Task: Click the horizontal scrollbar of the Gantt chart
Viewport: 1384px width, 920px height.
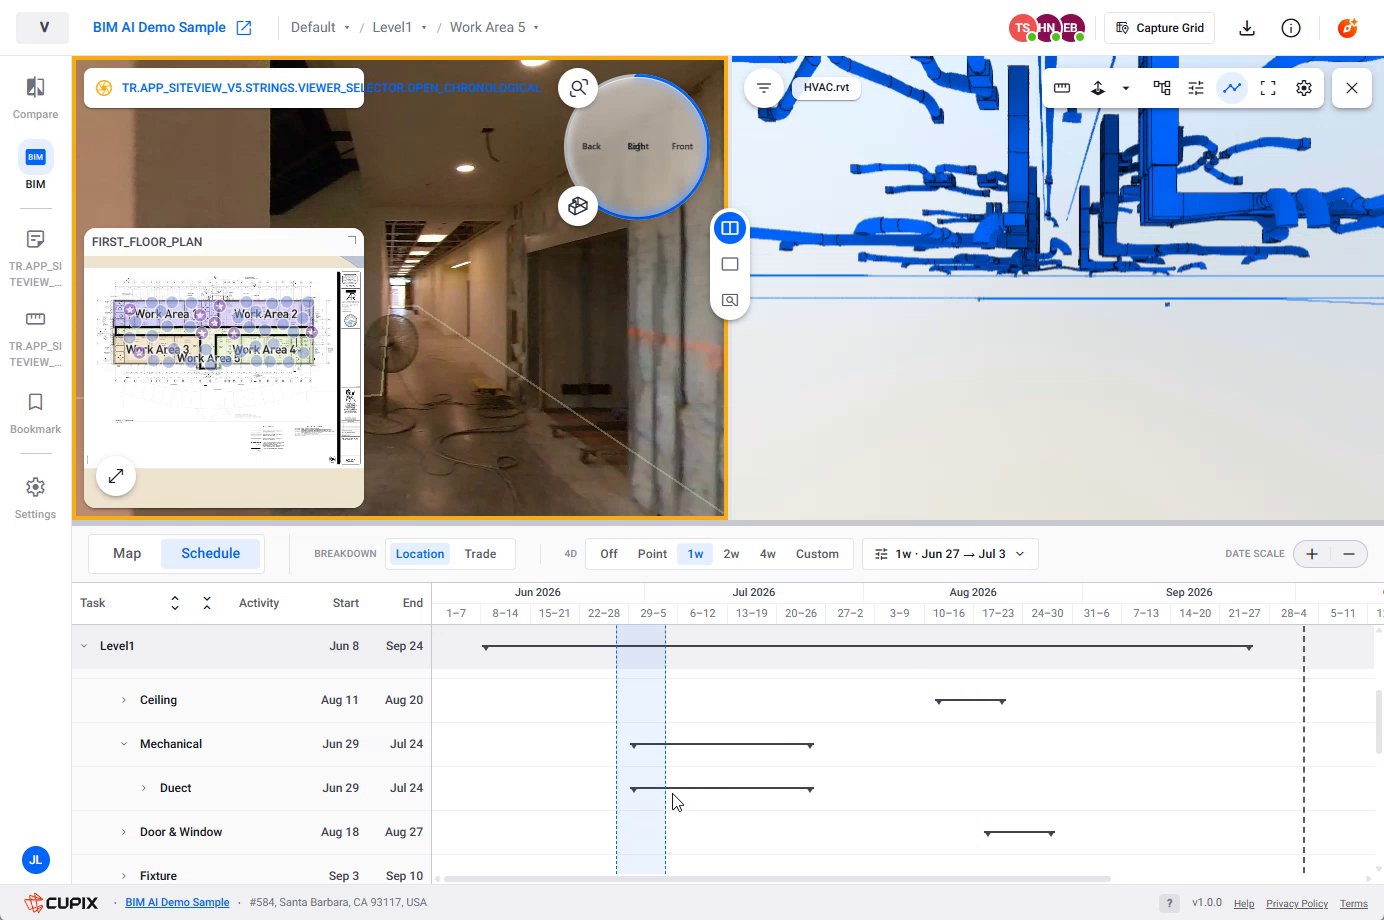Action: pyautogui.click(x=777, y=879)
